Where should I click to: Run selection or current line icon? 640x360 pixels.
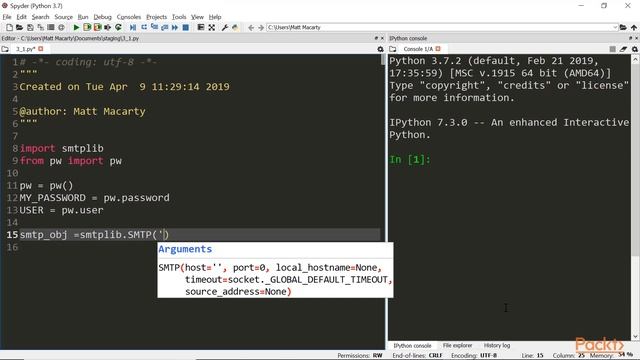coord(107,27)
